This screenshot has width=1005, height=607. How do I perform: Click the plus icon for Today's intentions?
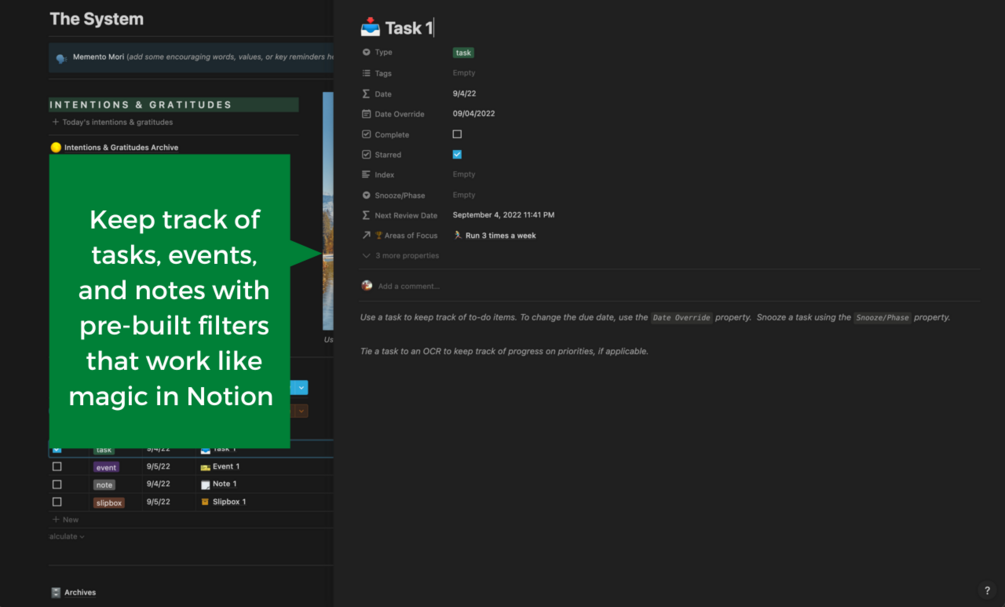tap(56, 122)
